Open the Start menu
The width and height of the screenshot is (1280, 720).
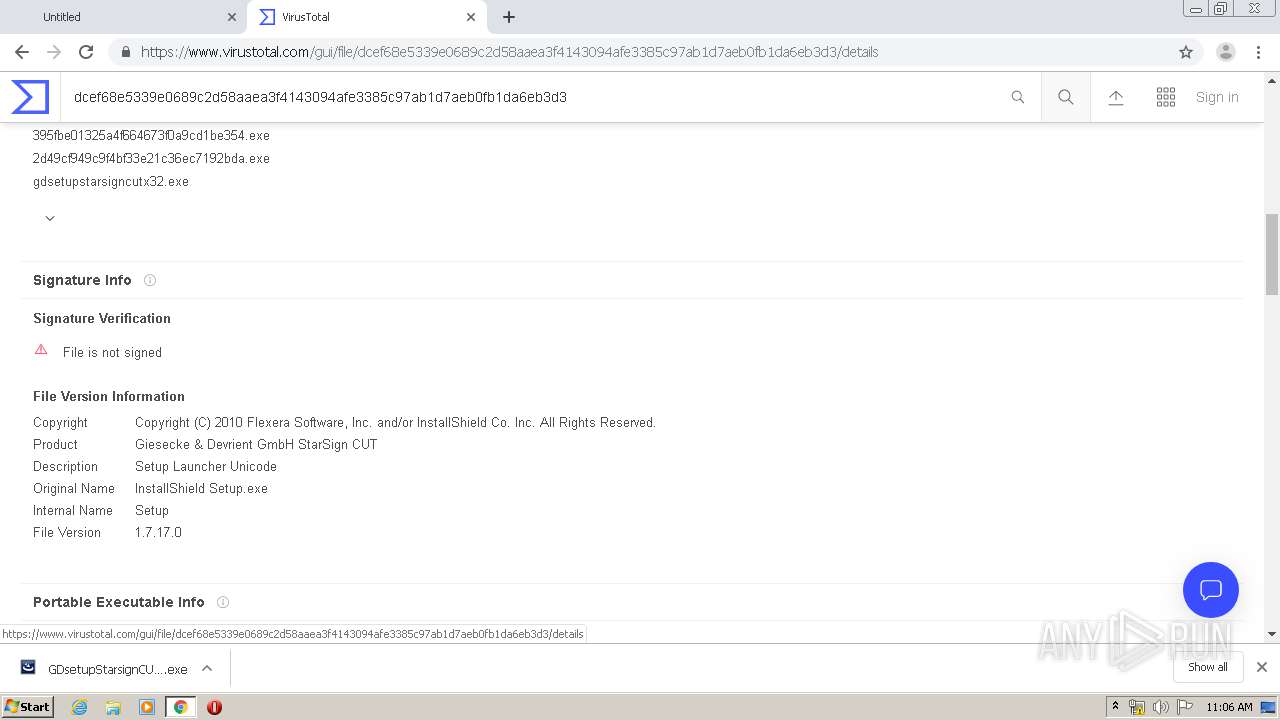pos(28,707)
